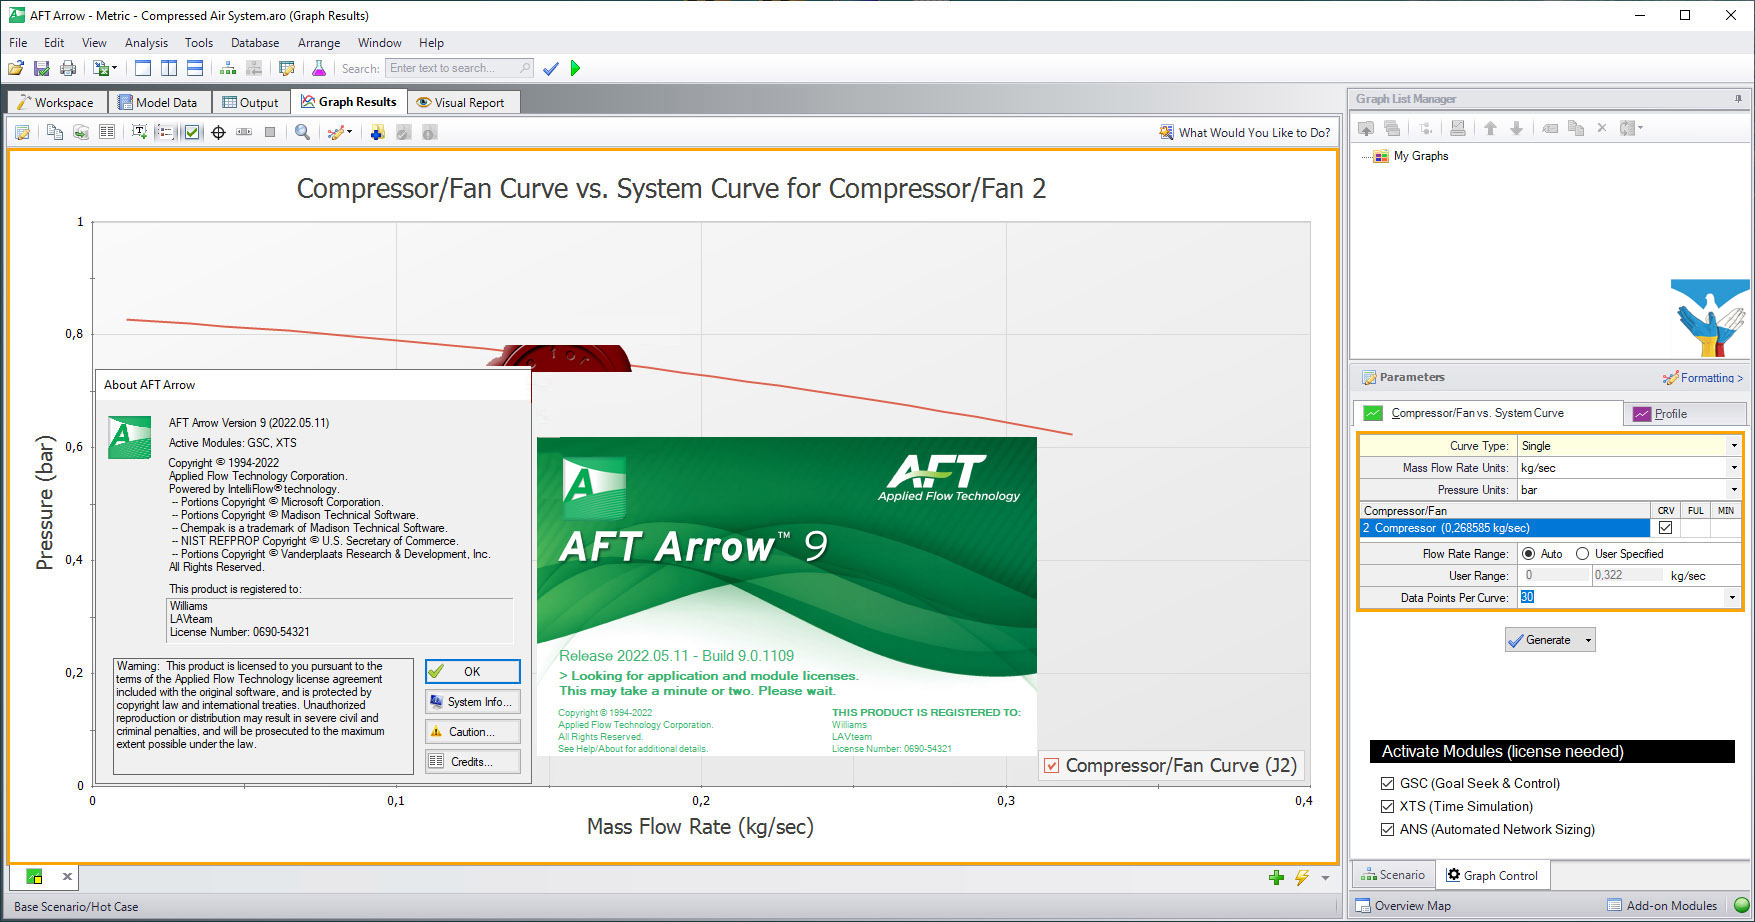Image resolution: width=1755 pixels, height=922 pixels.
Task: Toggle the graph legend icon
Action: point(165,132)
